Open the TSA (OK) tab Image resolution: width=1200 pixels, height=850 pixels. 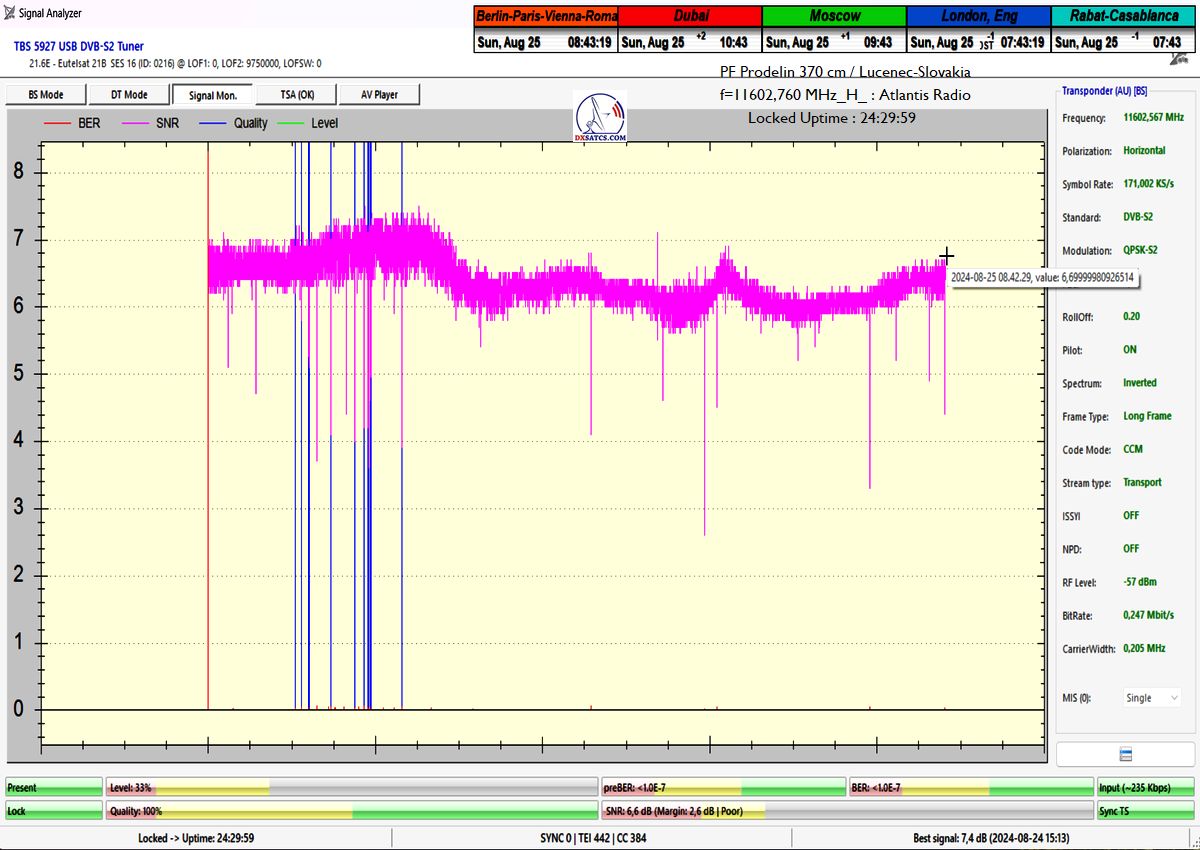tap(295, 95)
